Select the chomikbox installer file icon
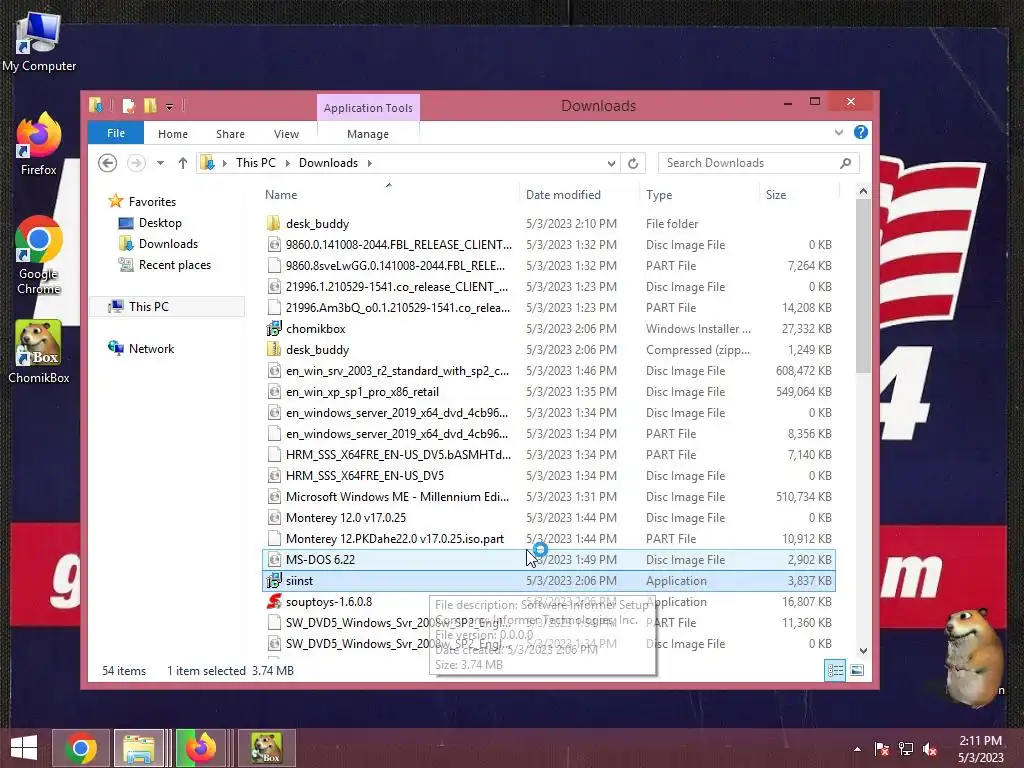This screenshot has width=1024, height=768. tap(274, 328)
